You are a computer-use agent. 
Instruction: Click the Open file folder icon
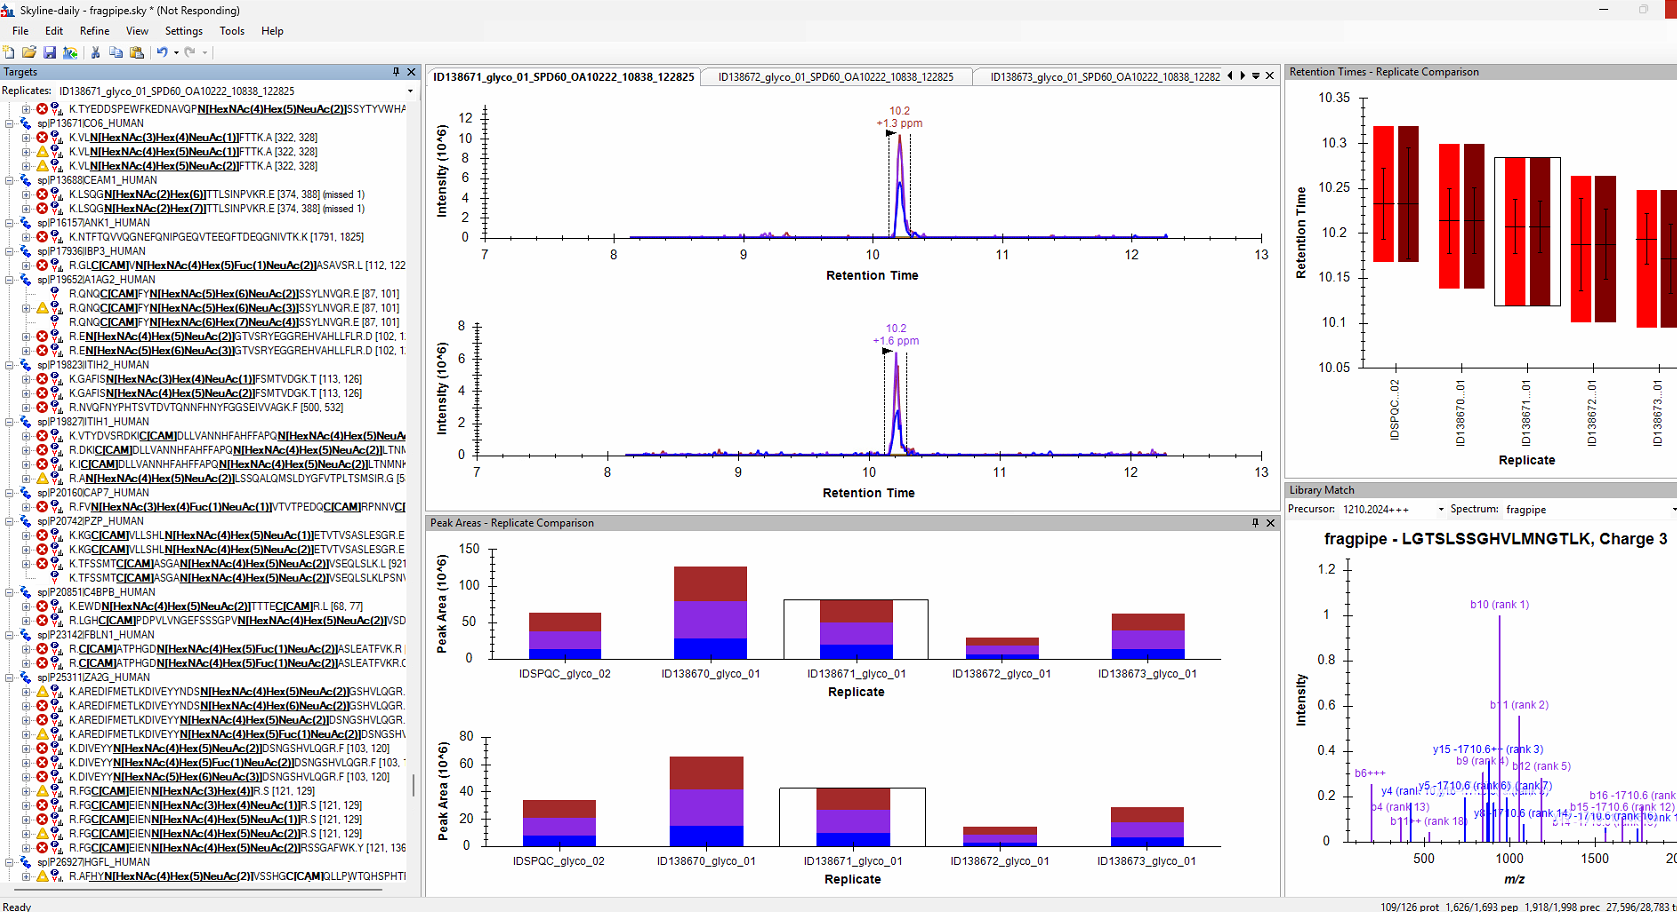tap(29, 52)
